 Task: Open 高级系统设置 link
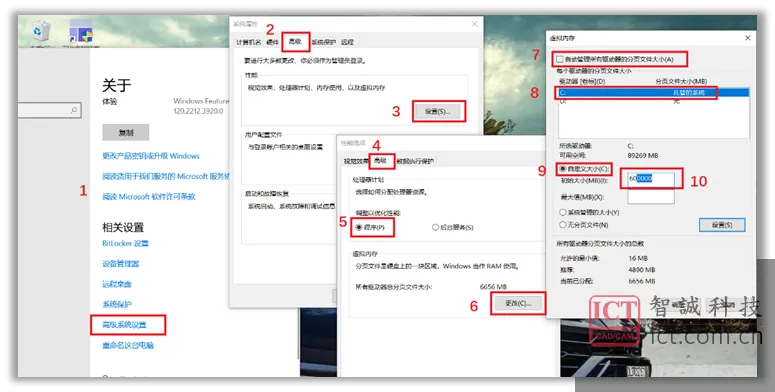tap(125, 325)
